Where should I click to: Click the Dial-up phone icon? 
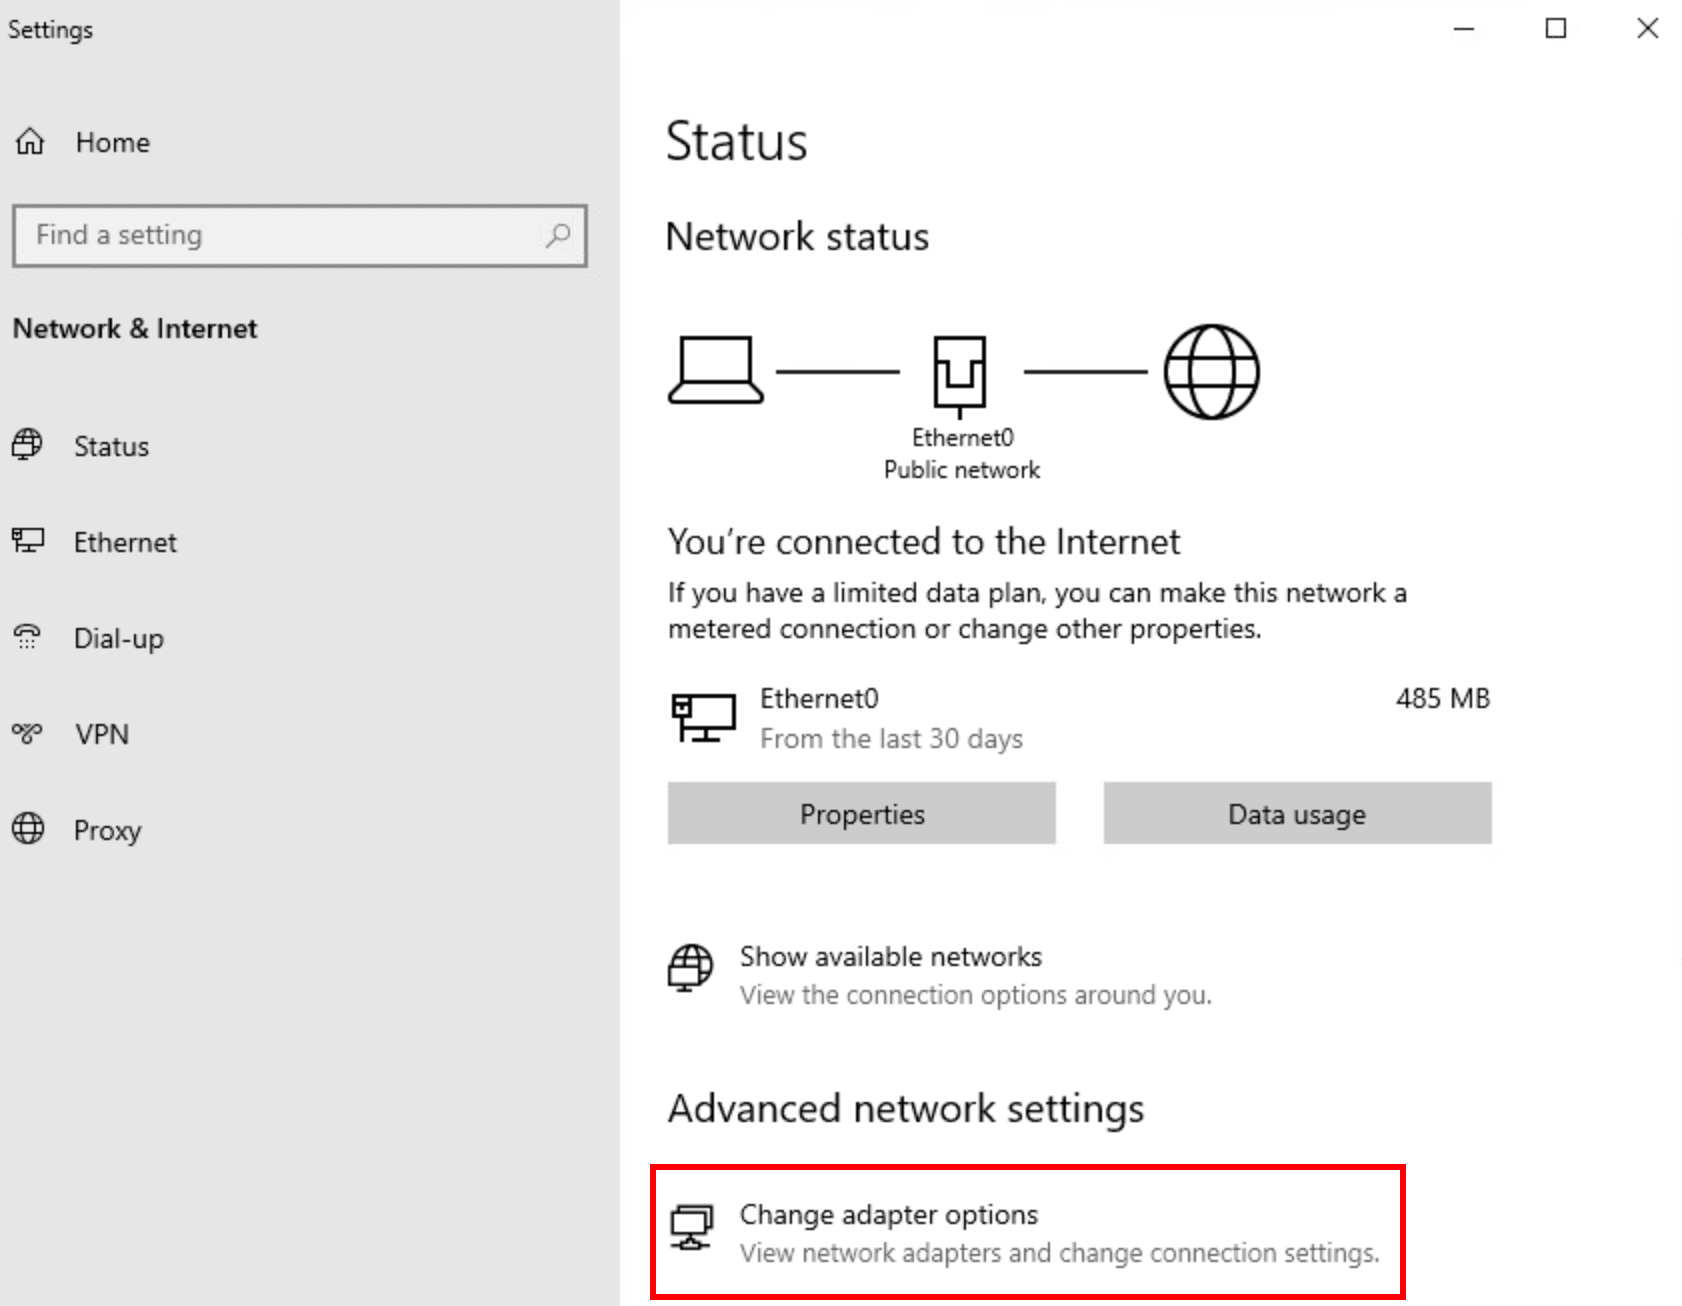pyautogui.click(x=28, y=637)
